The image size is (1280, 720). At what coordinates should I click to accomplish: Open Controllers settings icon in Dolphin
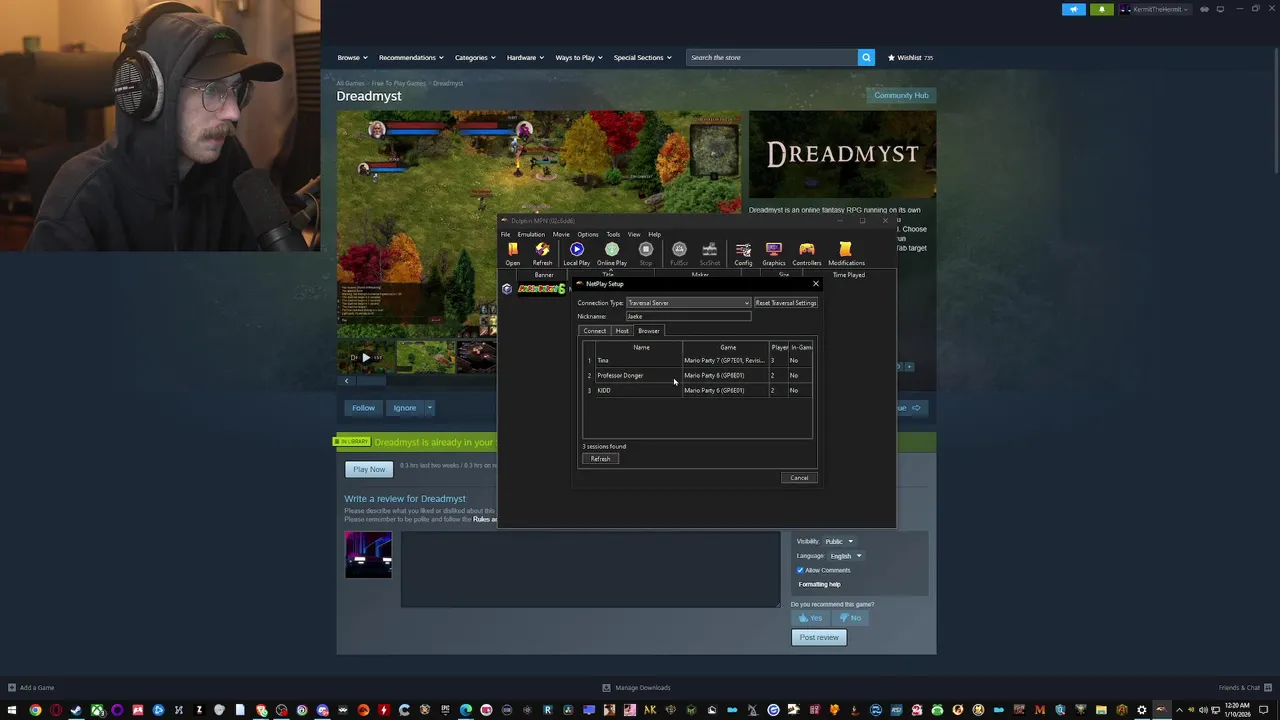807,253
